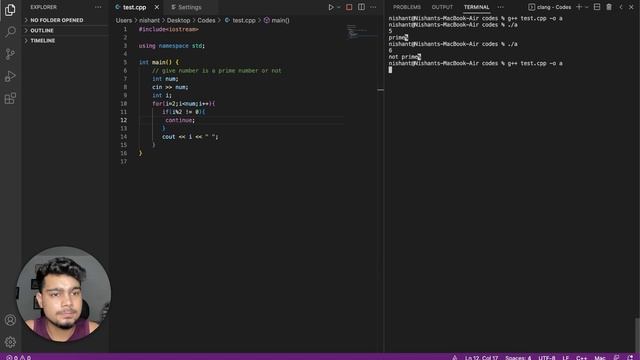Open the Search view in the activity bar

tap(10, 31)
